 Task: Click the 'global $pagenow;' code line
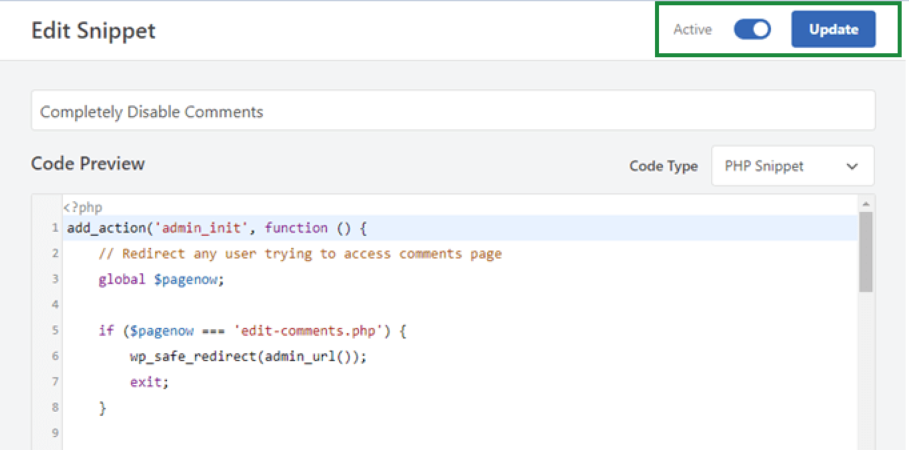[x=161, y=279]
